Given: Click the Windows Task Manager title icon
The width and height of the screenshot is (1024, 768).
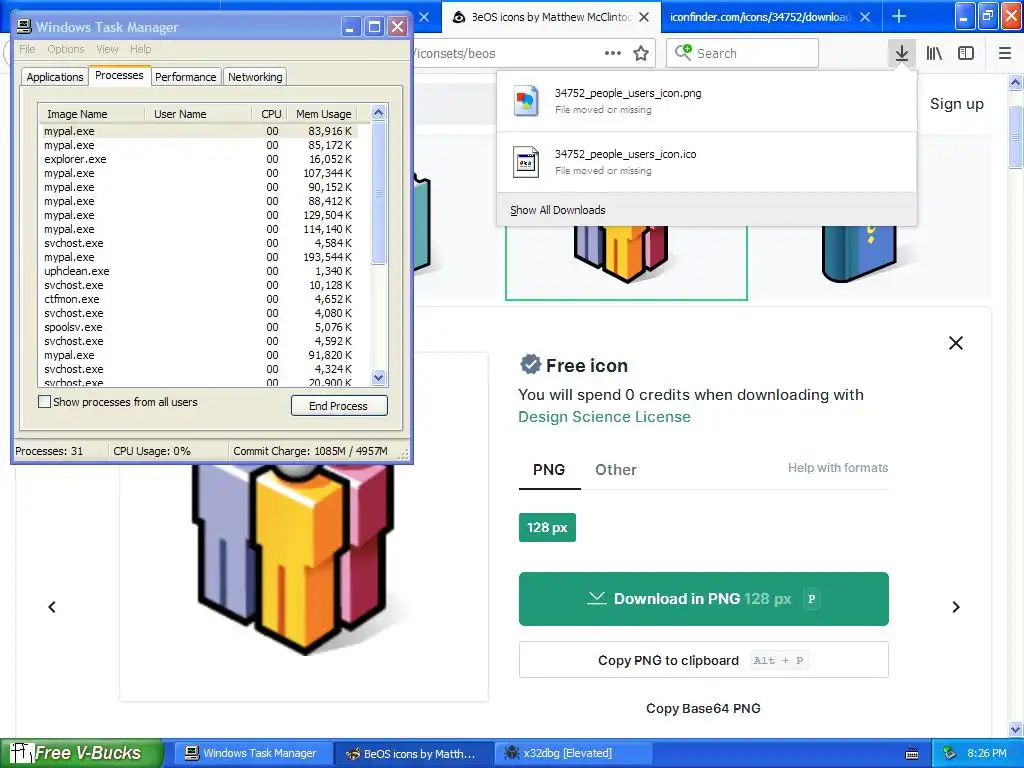Looking at the screenshot, I should [24, 26].
